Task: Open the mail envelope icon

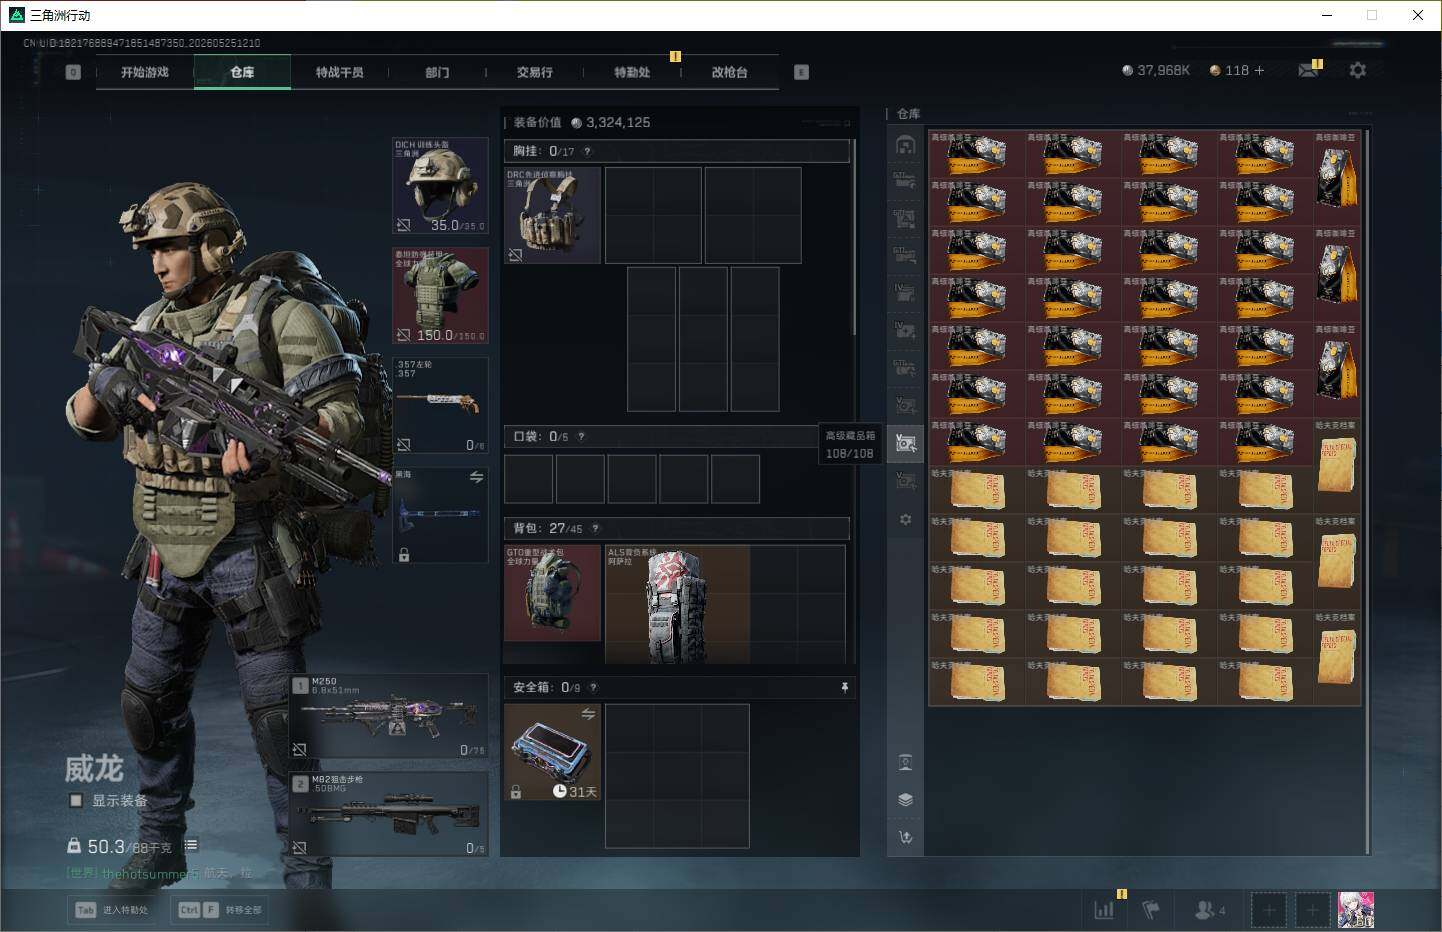Action: coord(1308,70)
